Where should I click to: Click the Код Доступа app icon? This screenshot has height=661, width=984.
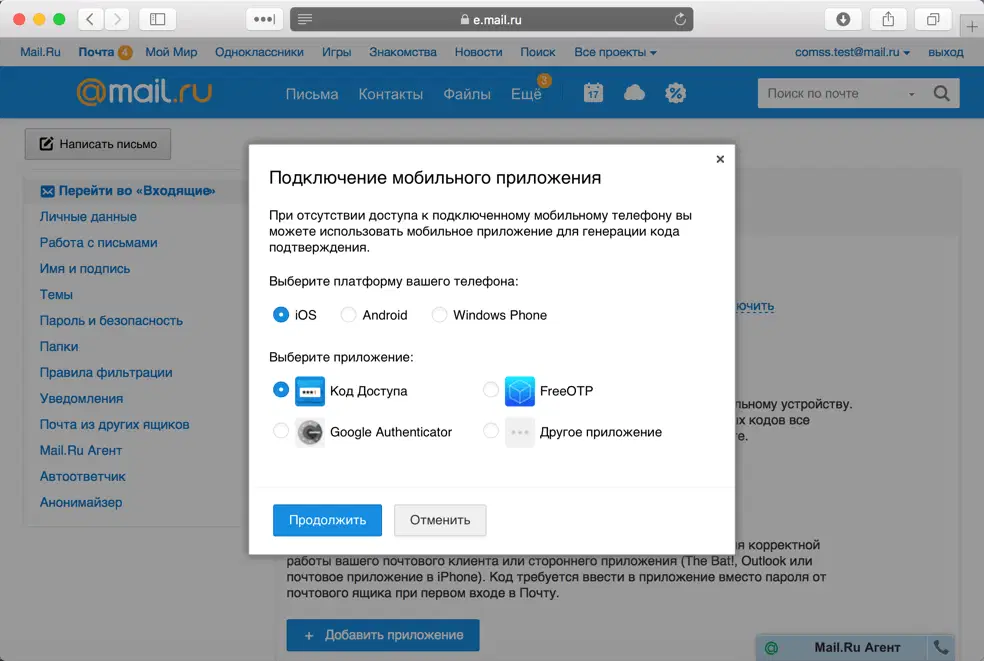pos(310,391)
